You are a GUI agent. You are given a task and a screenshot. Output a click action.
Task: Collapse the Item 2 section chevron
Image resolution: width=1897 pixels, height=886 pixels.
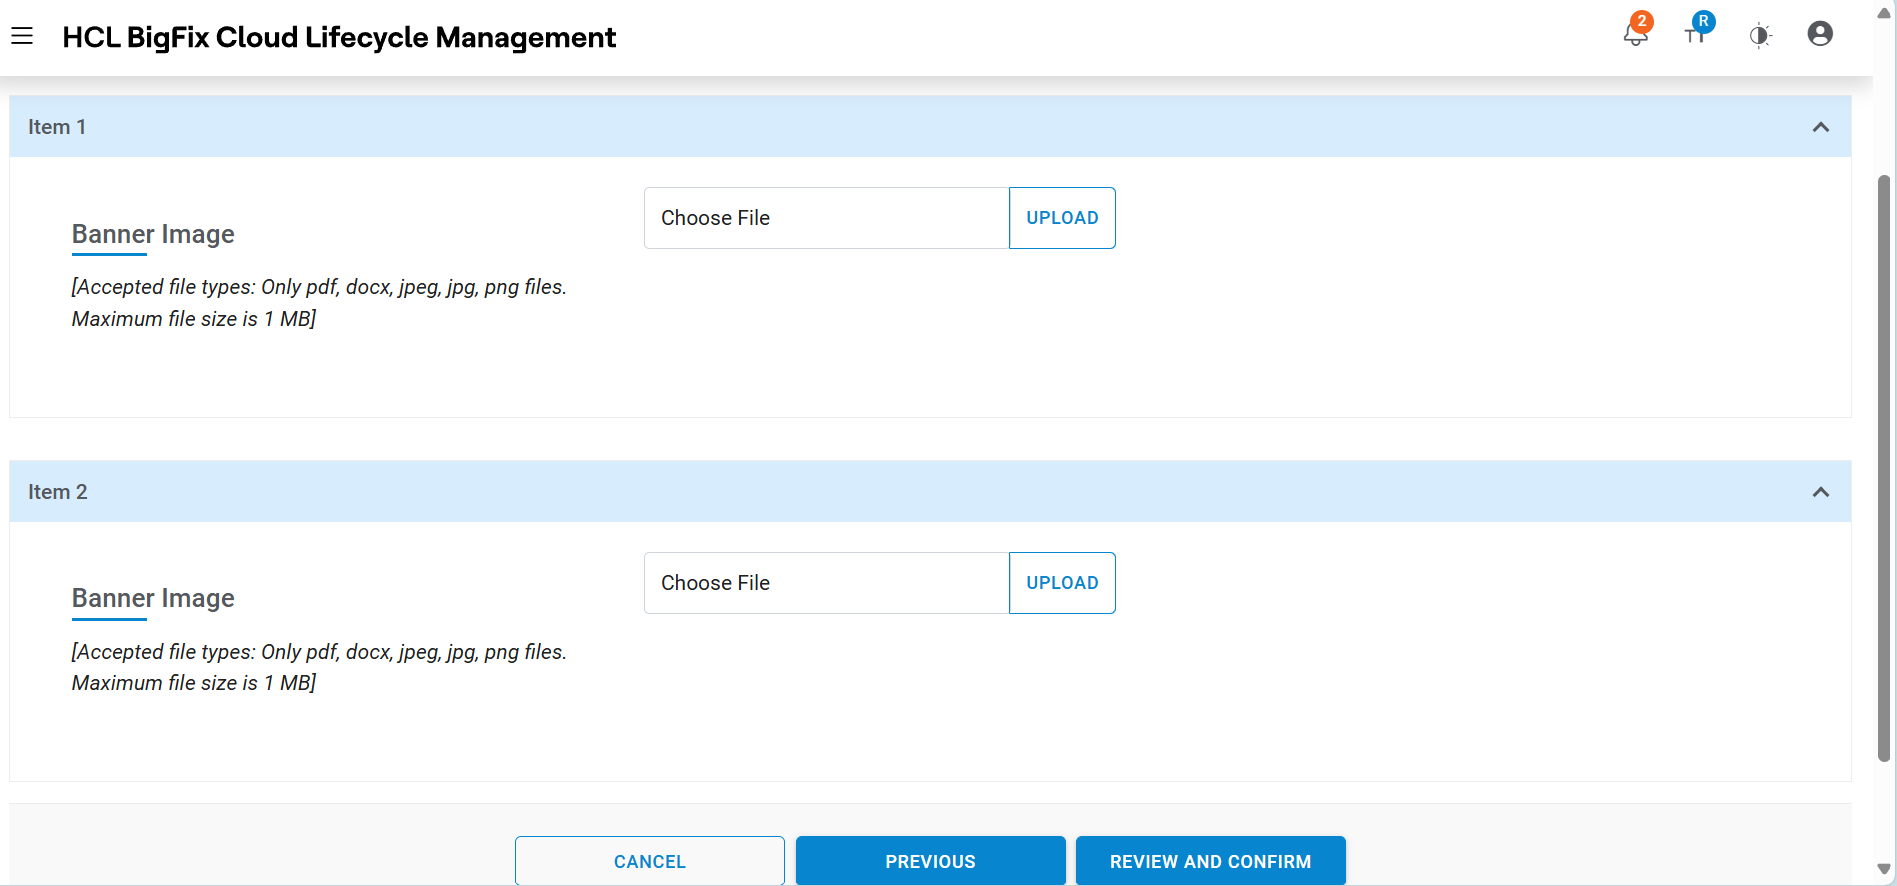coord(1820,492)
